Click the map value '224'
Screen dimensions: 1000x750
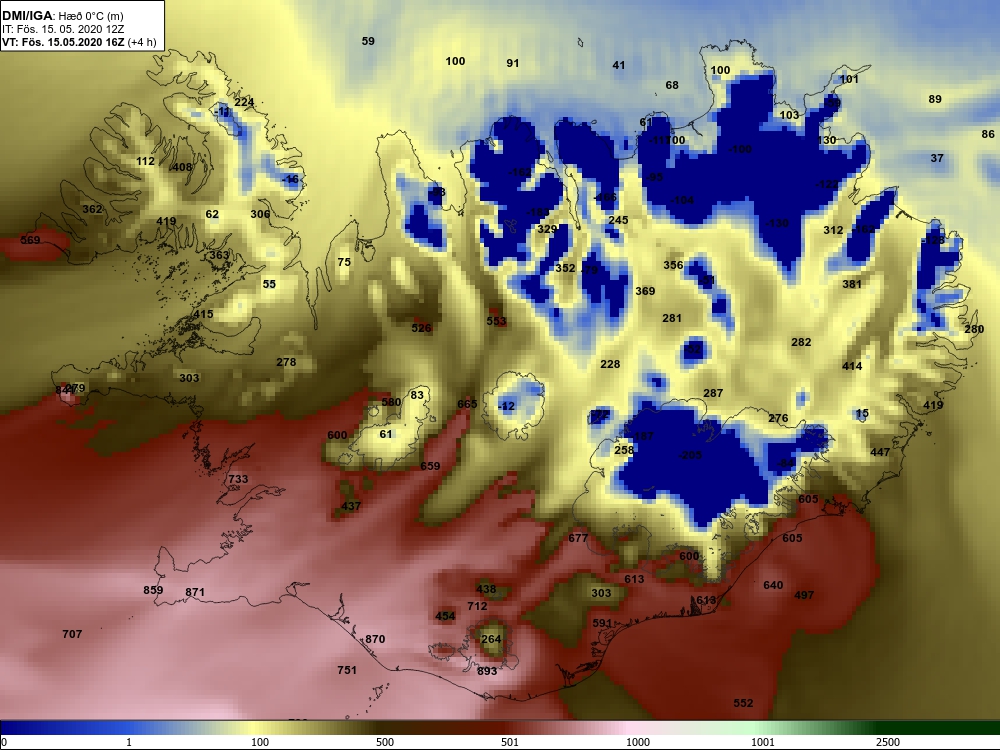(x=244, y=102)
